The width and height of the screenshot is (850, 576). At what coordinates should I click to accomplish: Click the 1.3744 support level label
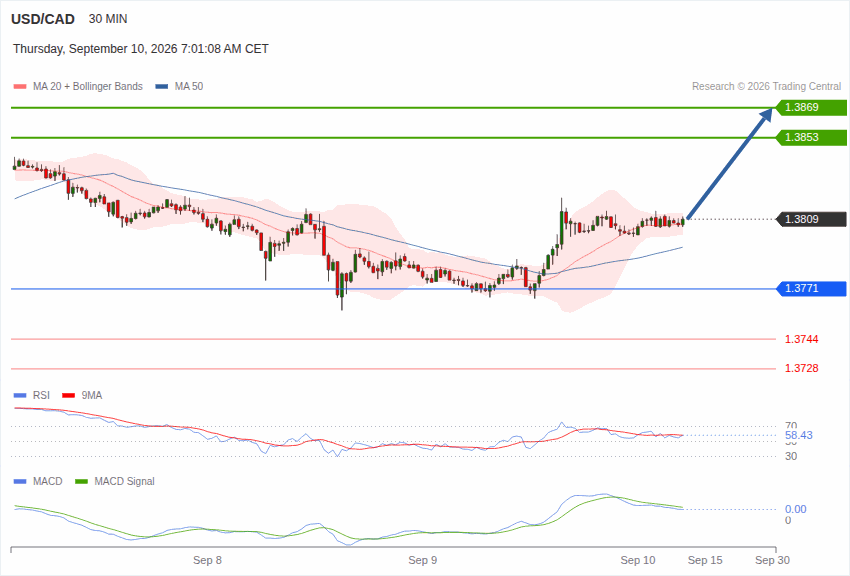coord(801,339)
